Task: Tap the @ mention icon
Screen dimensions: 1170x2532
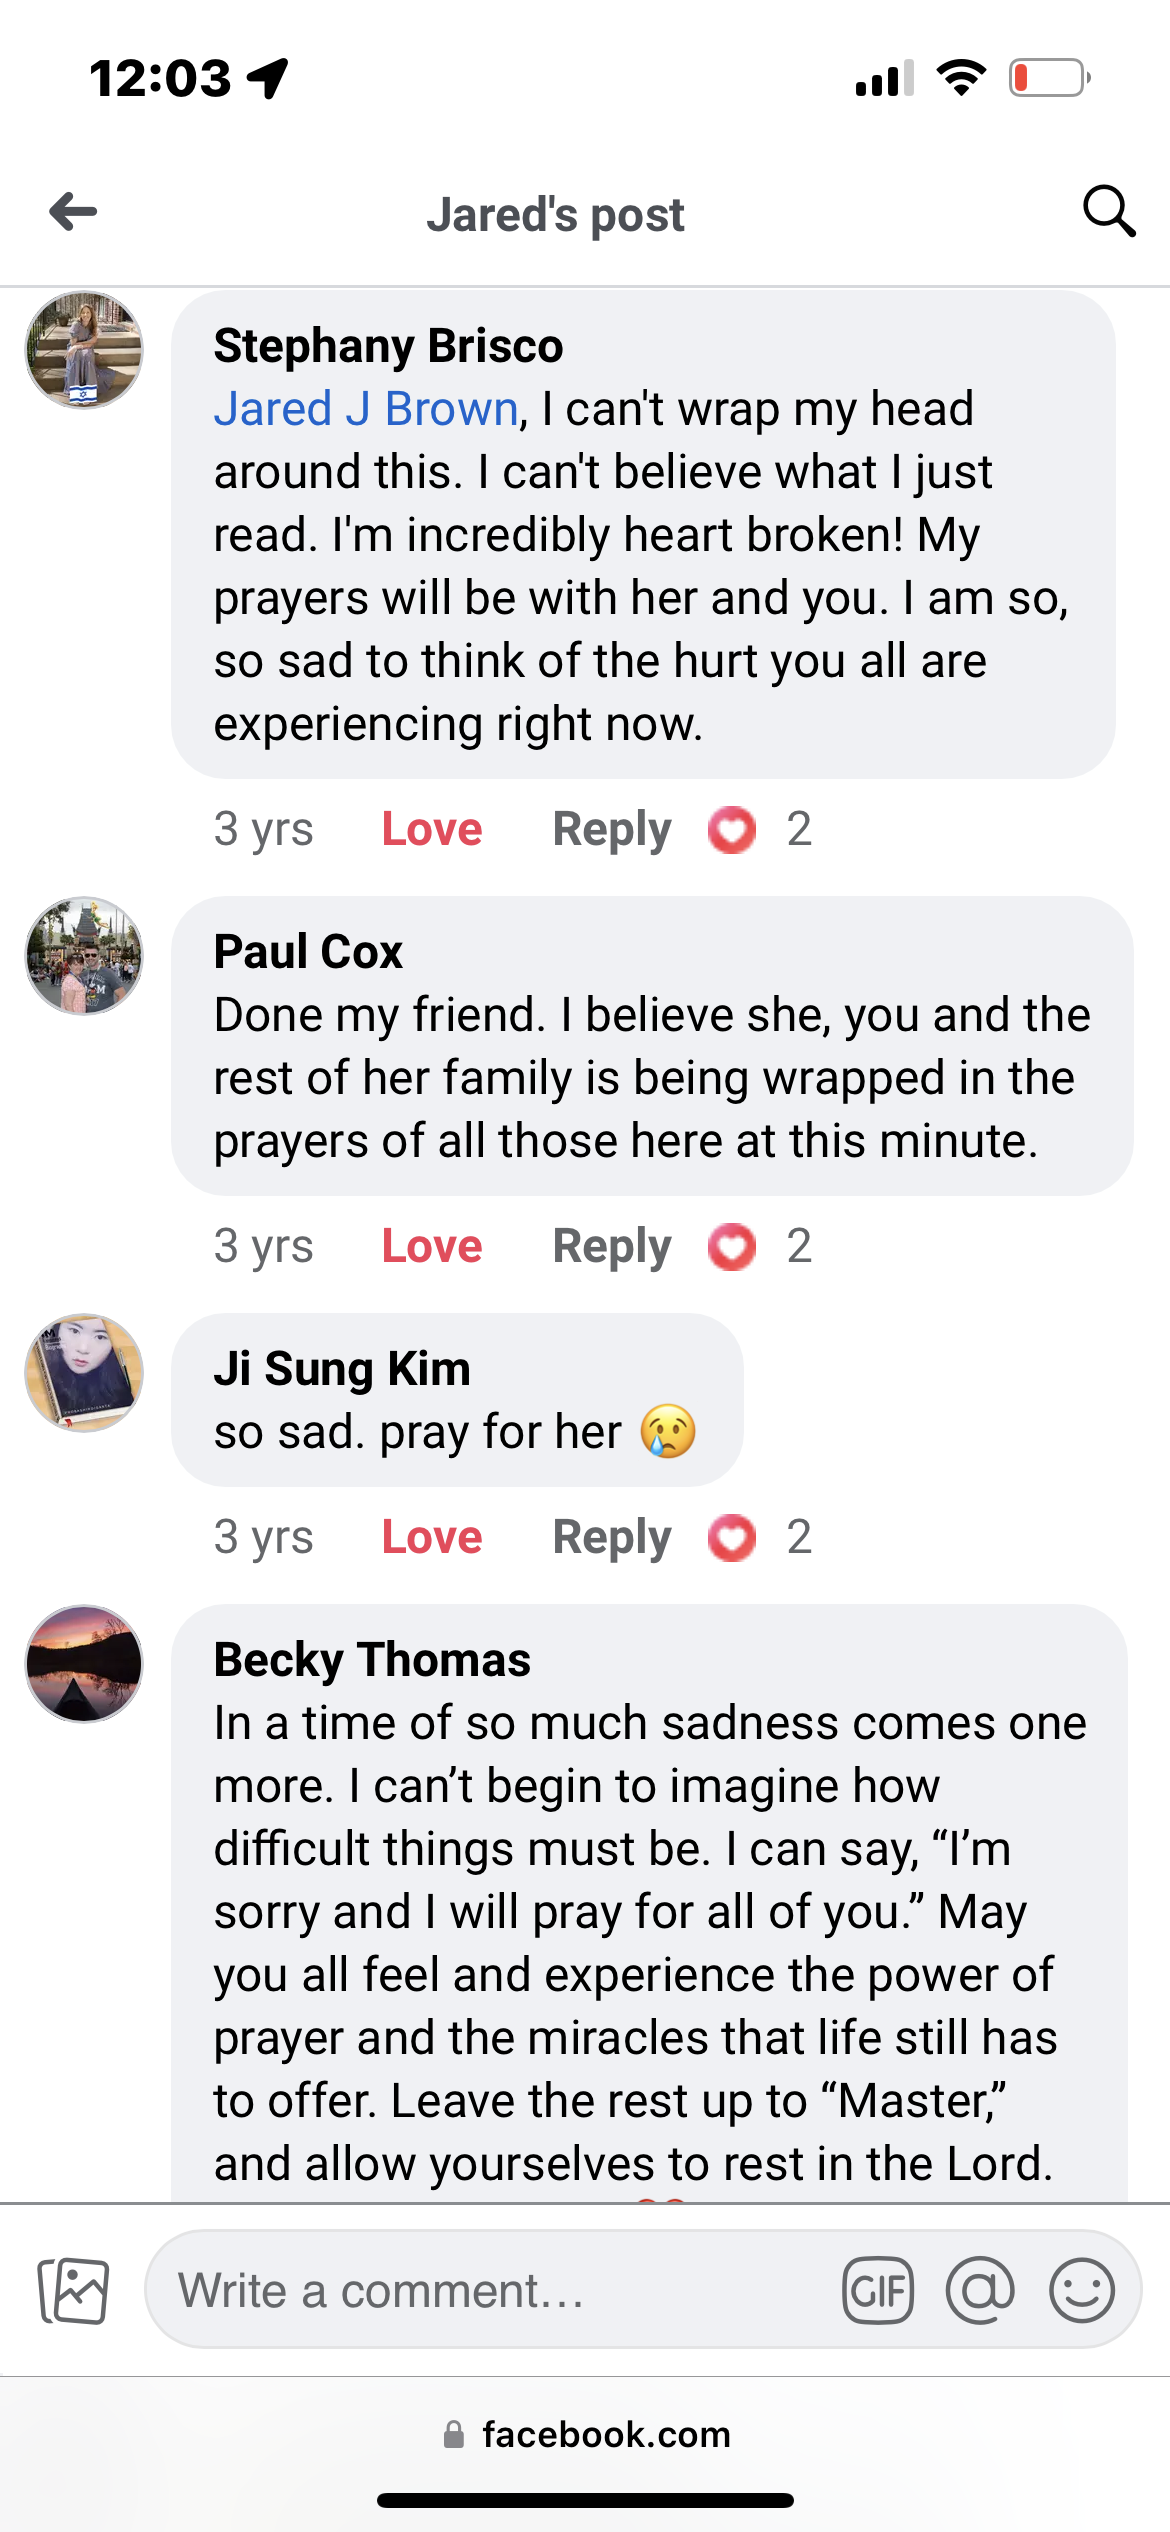Action: [979, 2290]
